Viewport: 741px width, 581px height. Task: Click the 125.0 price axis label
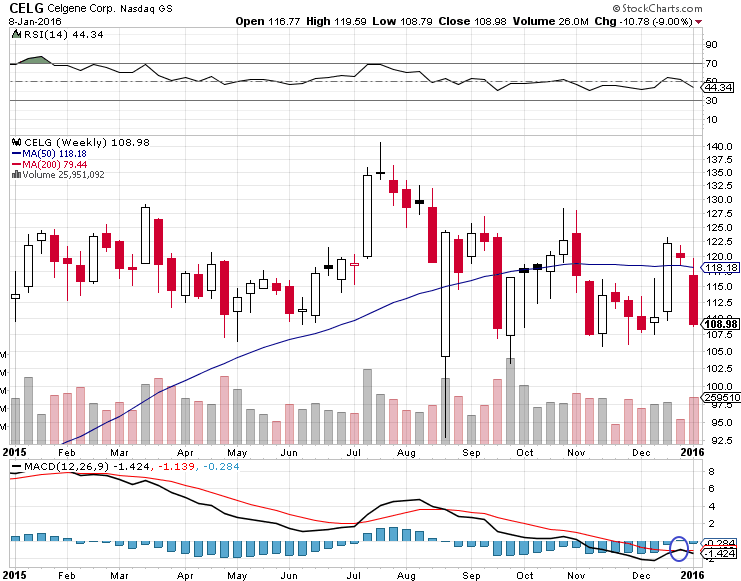[719, 227]
